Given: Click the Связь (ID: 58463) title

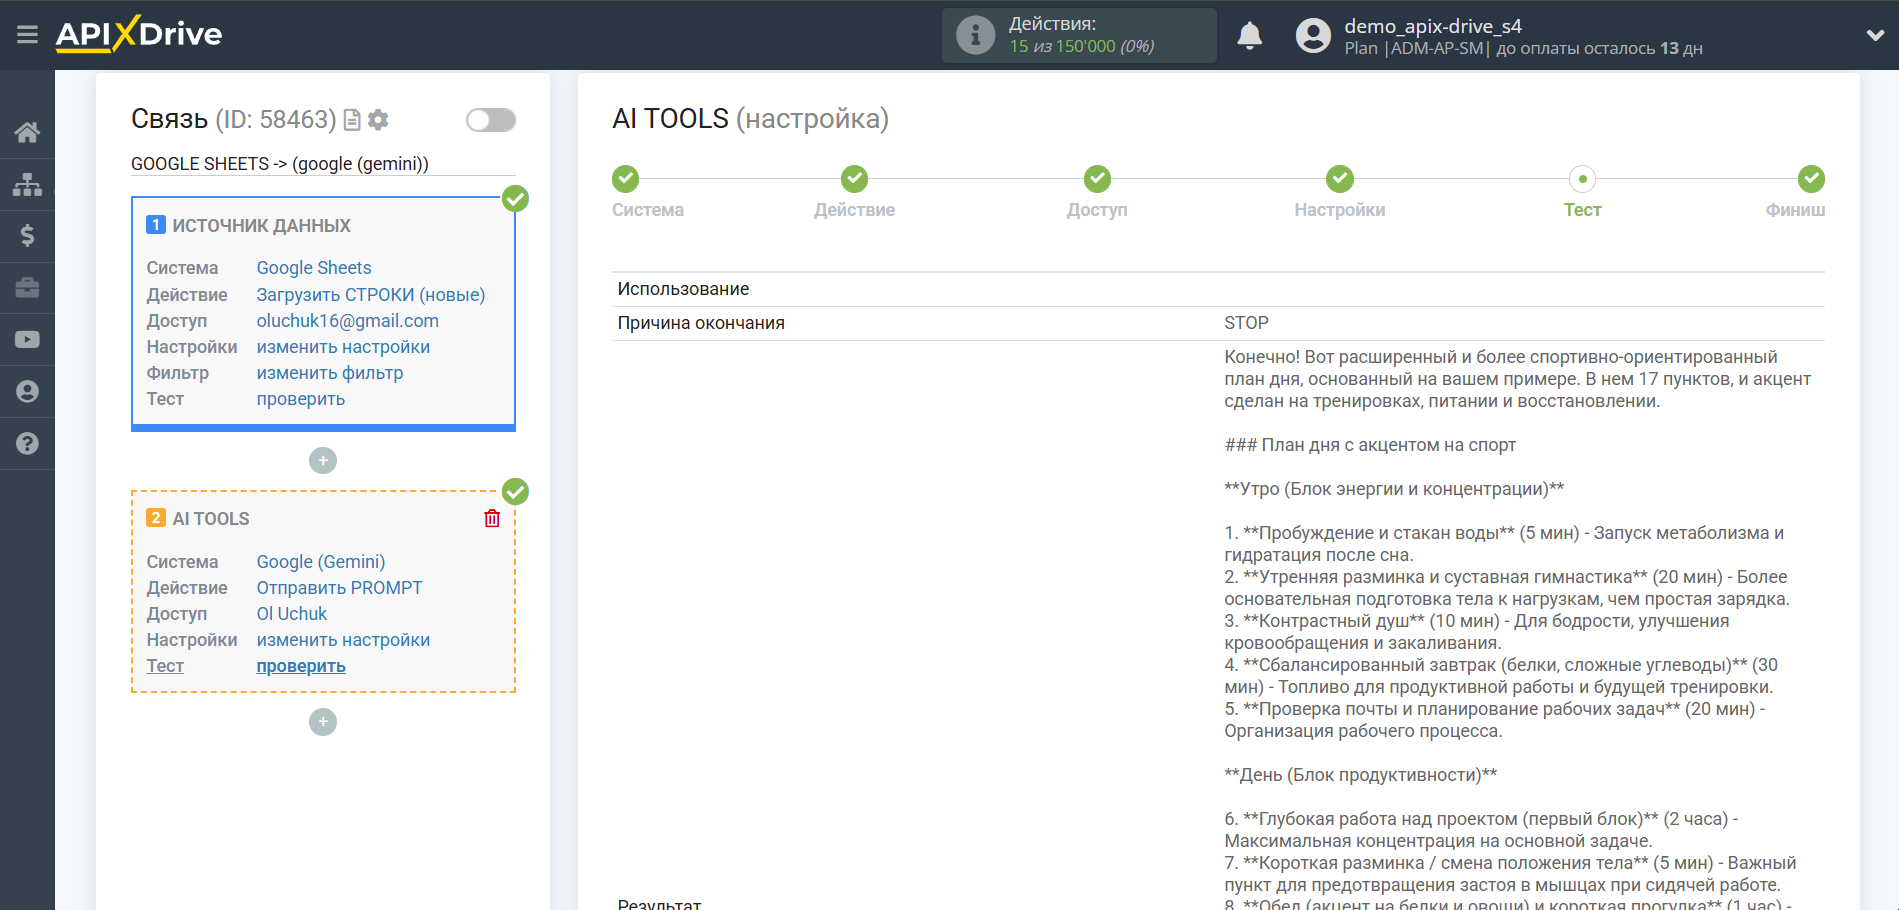Looking at the screenshot, I should point(233,119).
